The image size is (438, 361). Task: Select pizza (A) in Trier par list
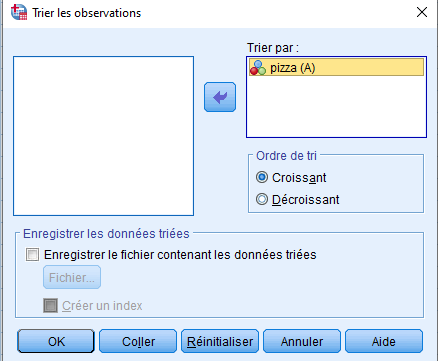point(336,67)
